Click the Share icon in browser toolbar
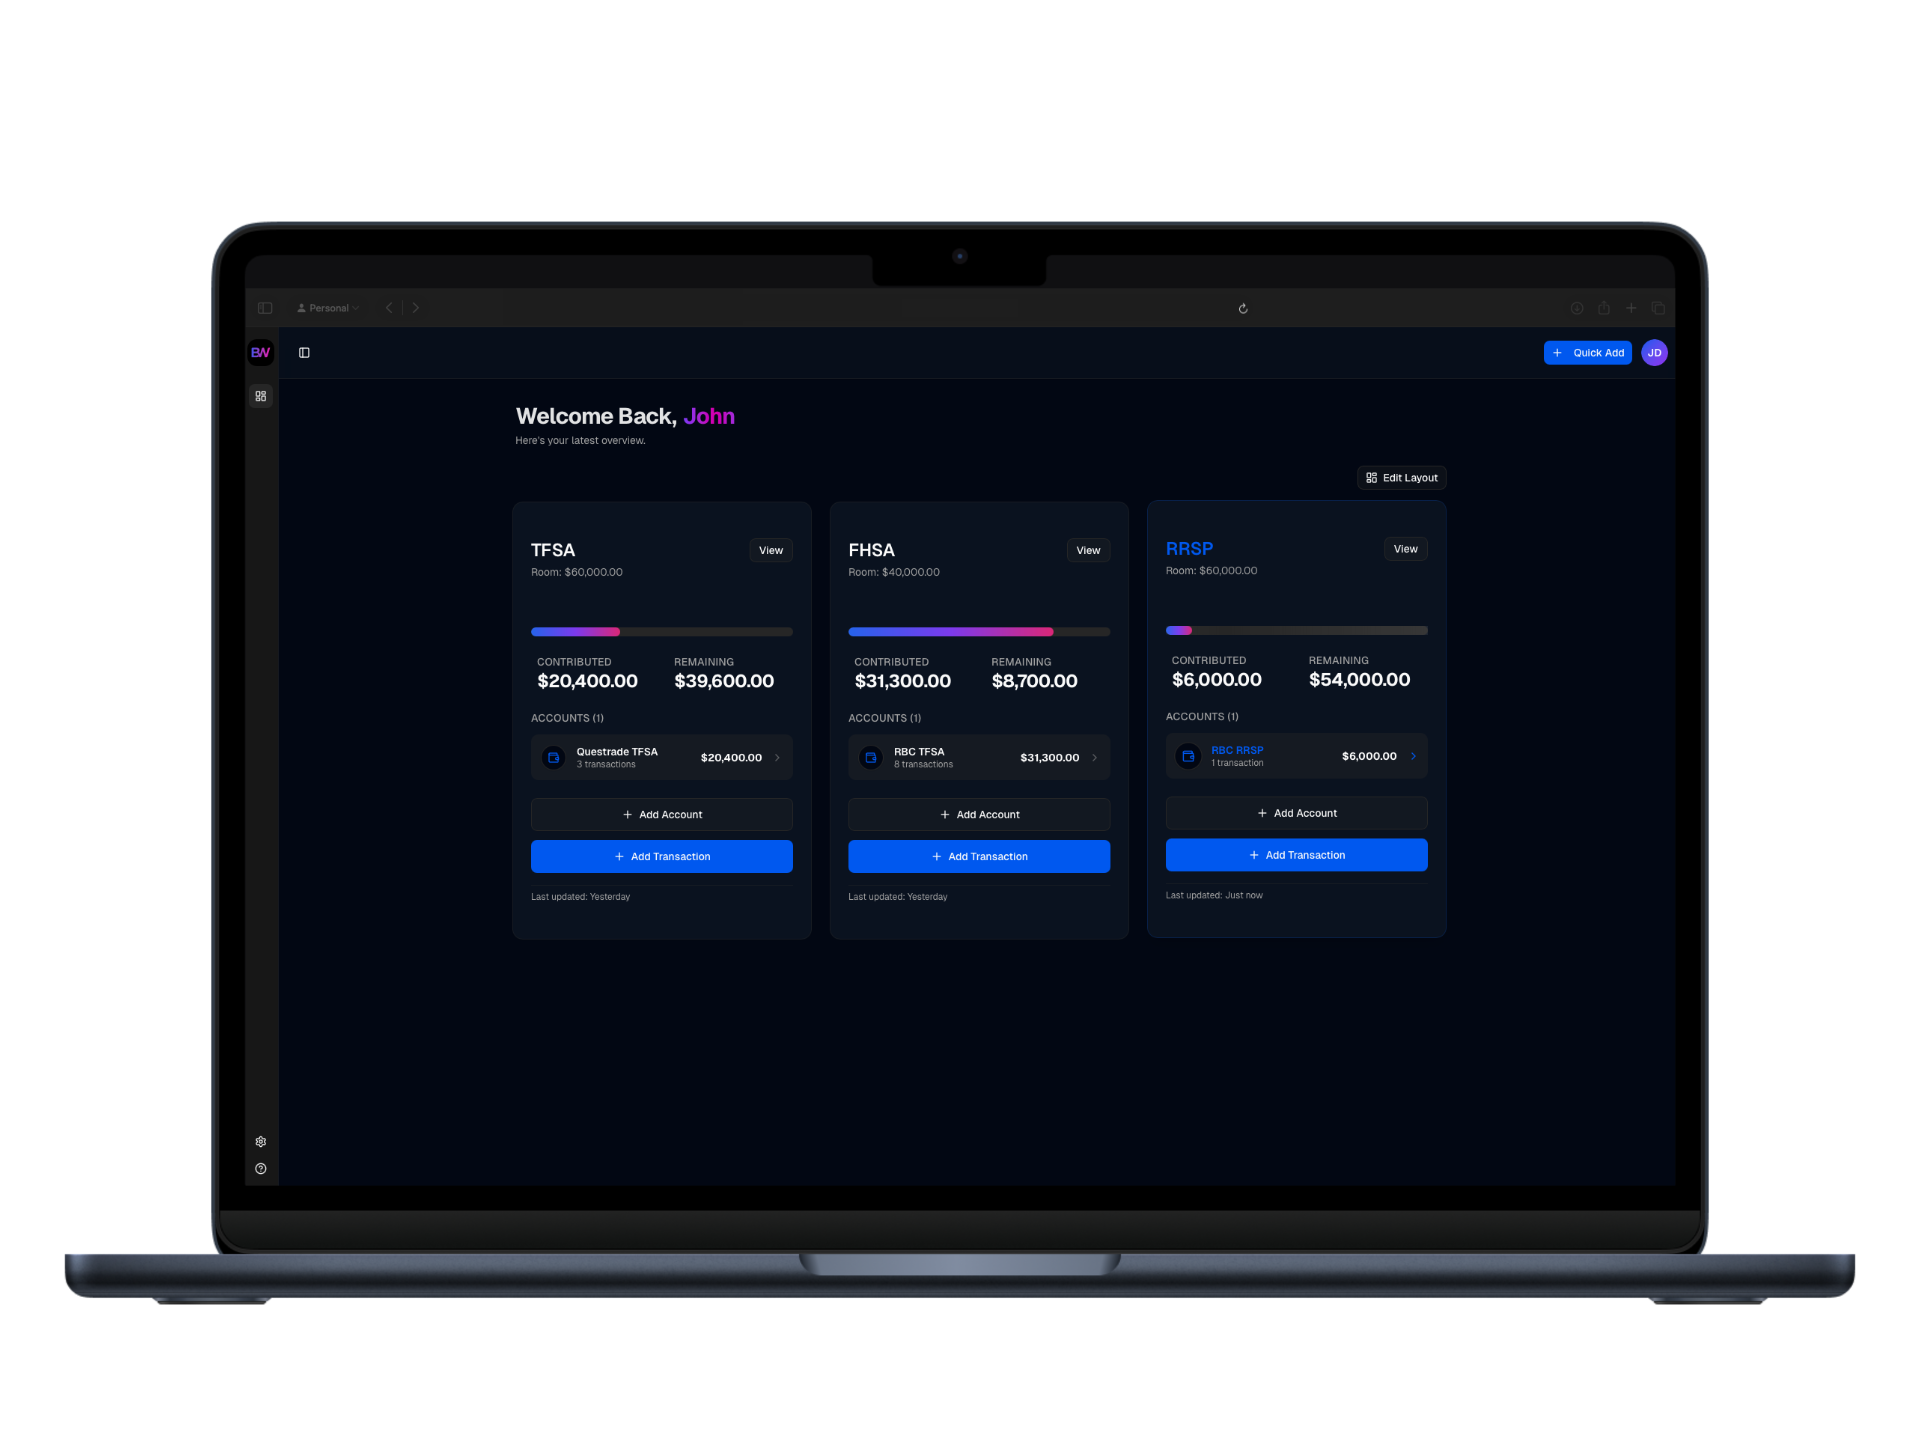The width and height of the screenshot is (1920, 1440). click(x=1604, y=308)
